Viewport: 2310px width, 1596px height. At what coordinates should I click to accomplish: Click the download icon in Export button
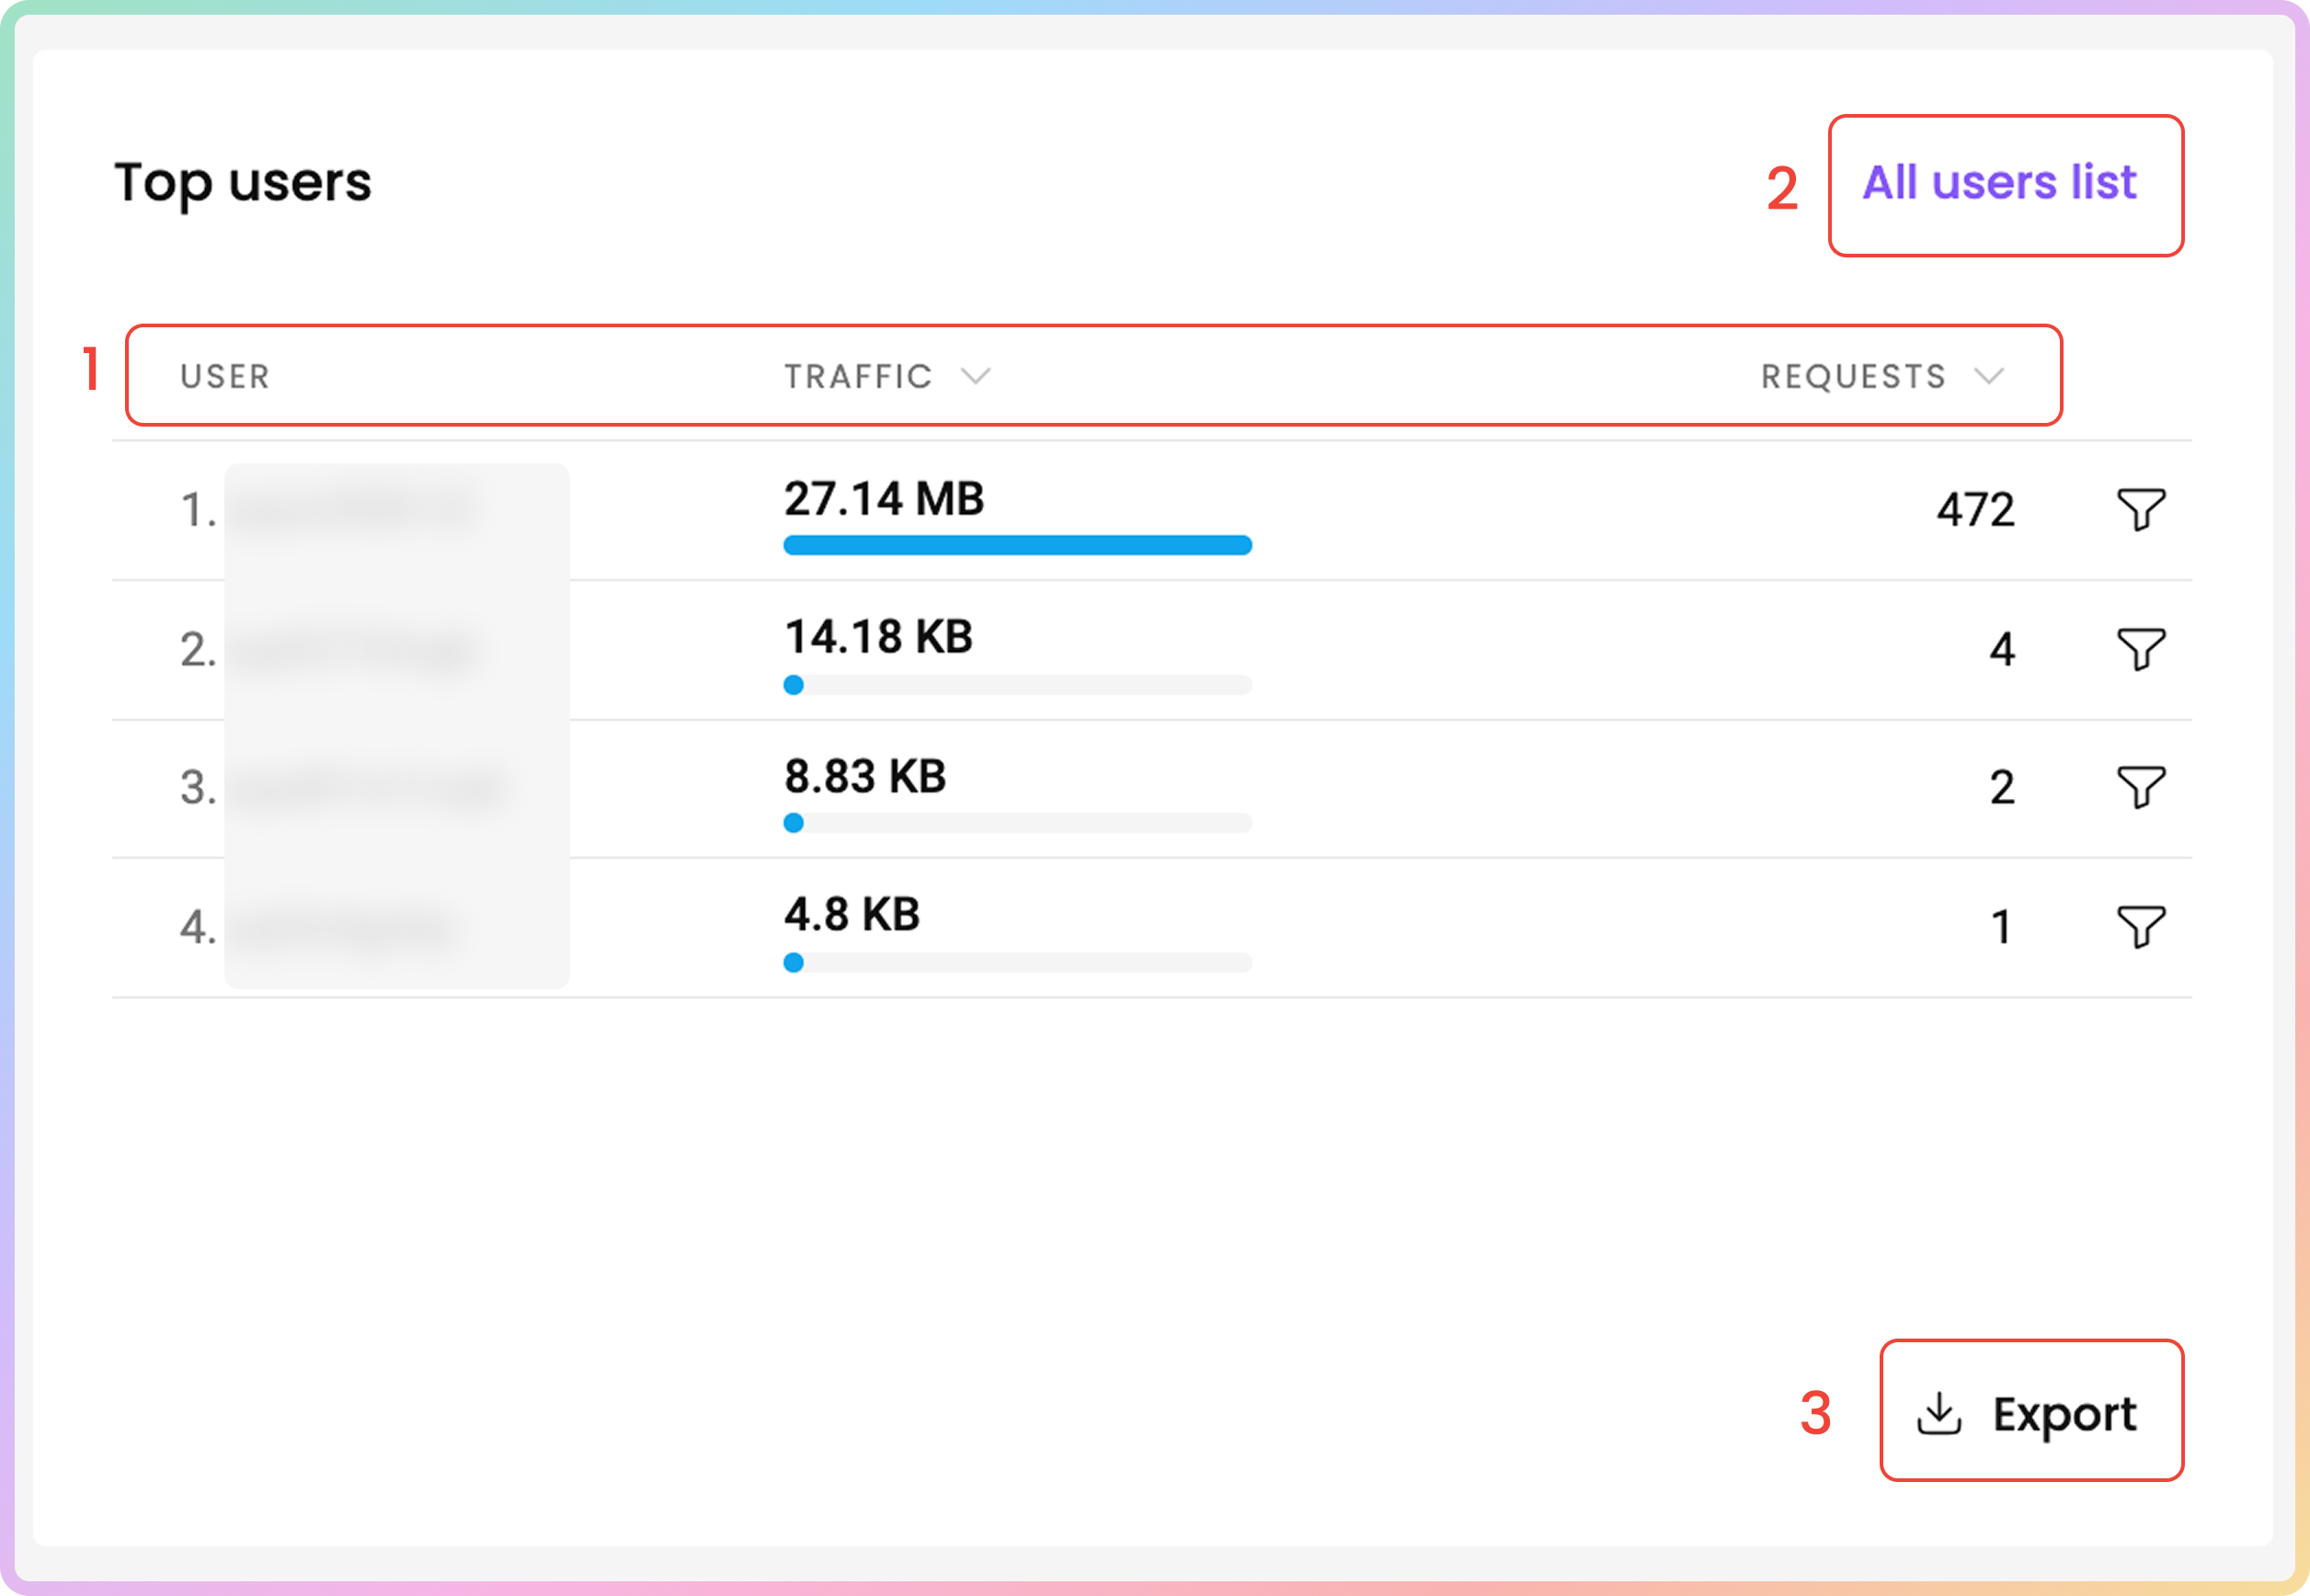point(1938,1413)
